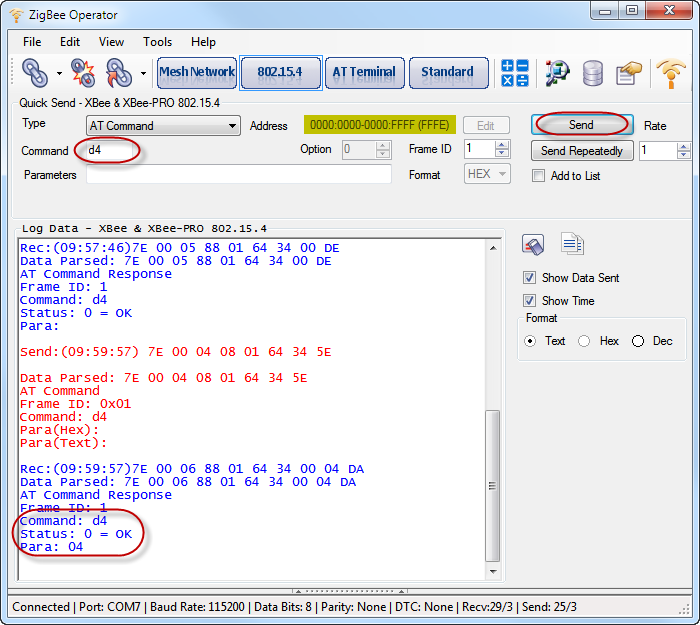The width and height of the screenshot is (700, 625).
Task: Open the AT Terminal mode
Action: (x=365, y=72)
